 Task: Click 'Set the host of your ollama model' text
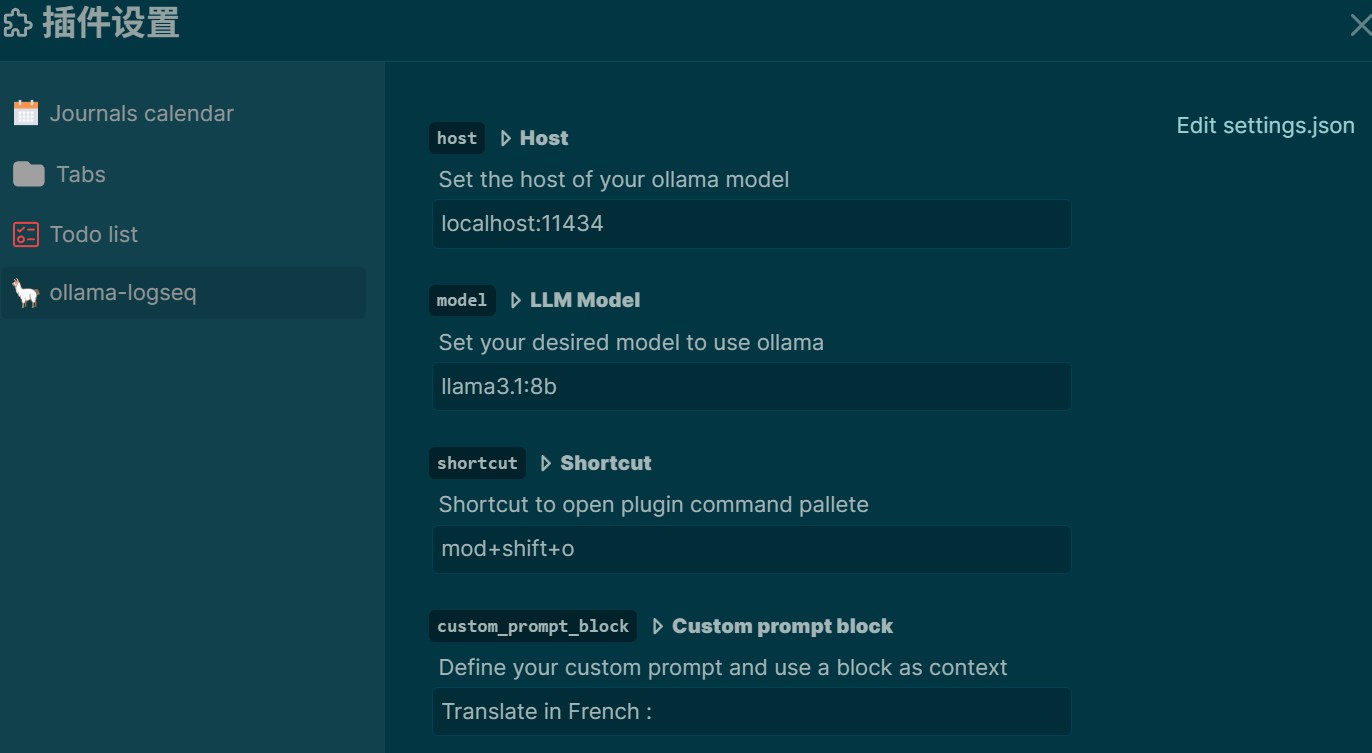614,180
